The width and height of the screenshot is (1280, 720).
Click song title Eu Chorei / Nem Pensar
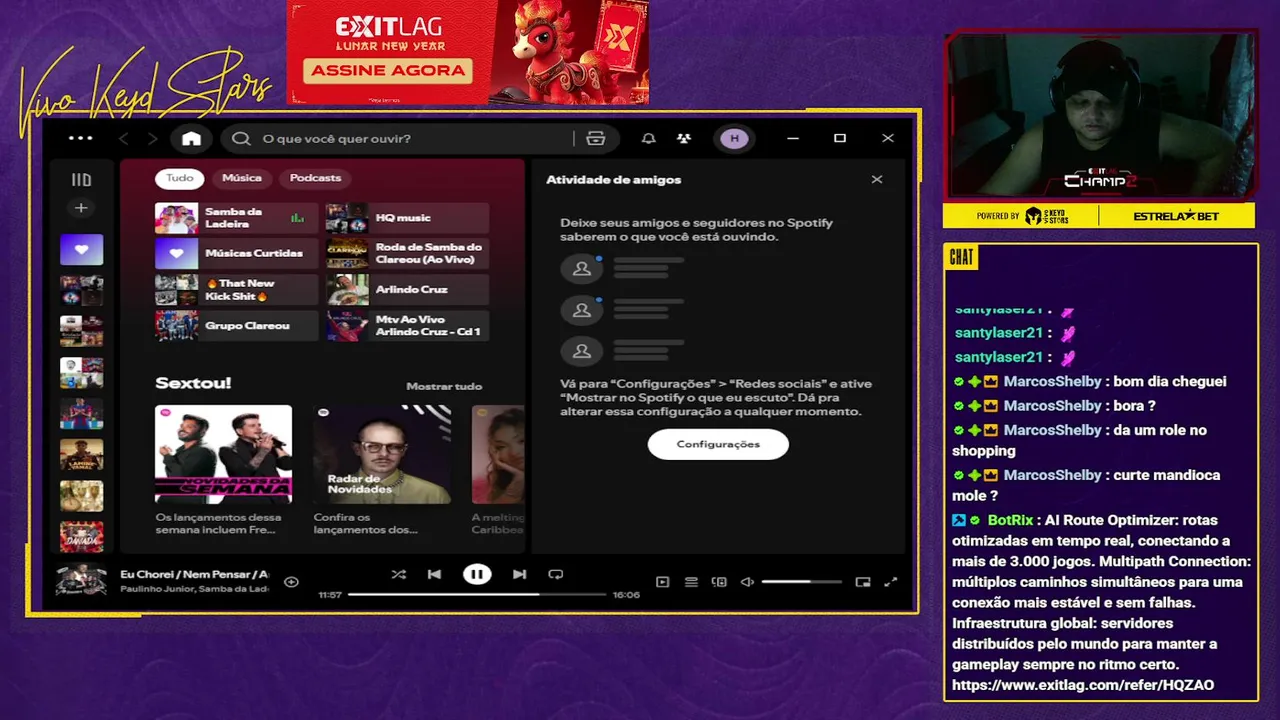194,574
